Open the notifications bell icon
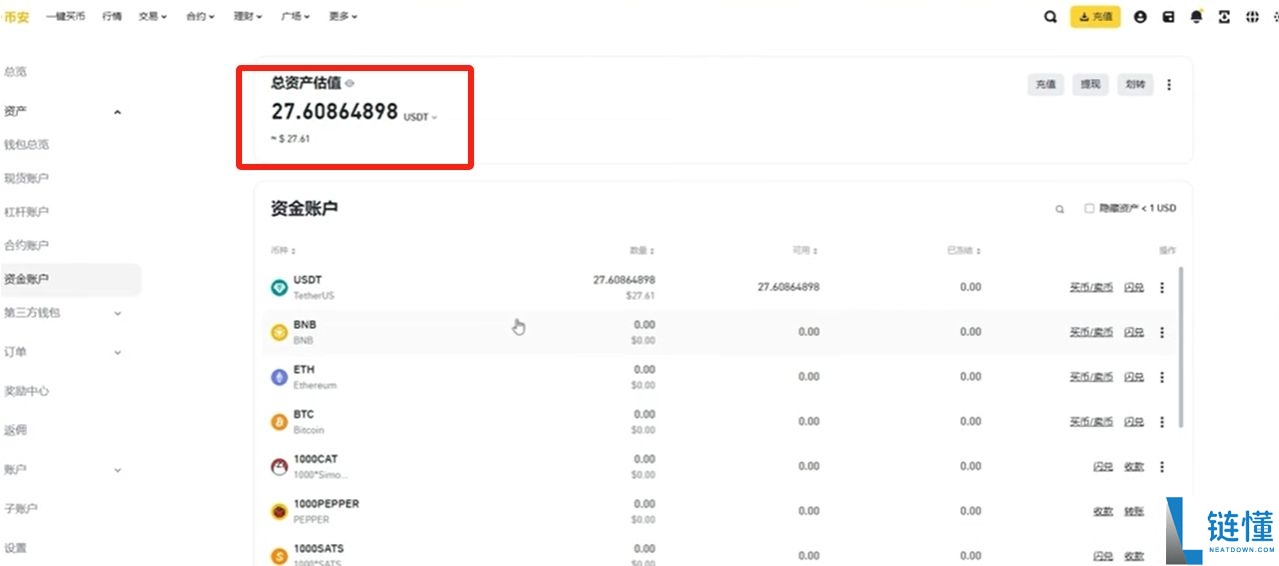1279x566 pixels. click(1196, 17)
